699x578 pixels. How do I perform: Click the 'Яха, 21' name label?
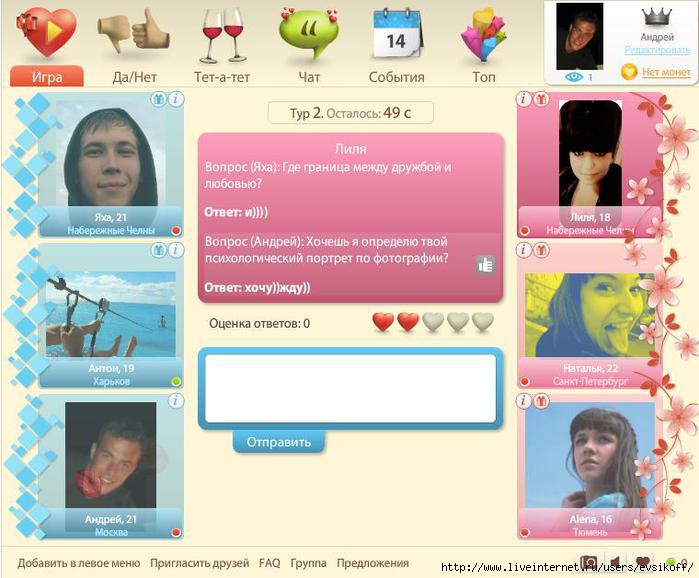(111, 217)
